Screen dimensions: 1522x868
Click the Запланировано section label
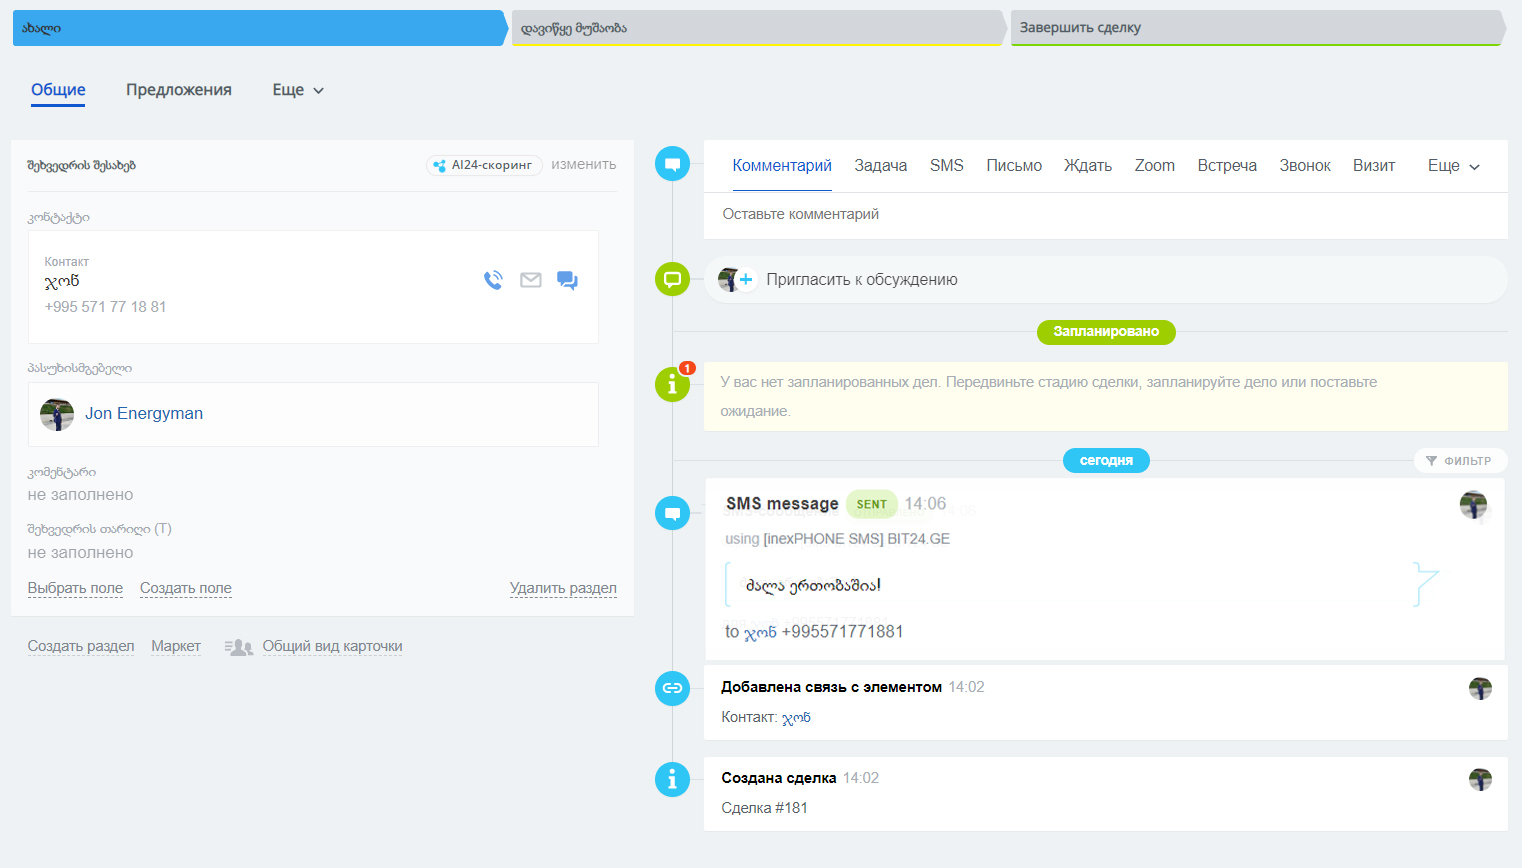coord(1106,332)
